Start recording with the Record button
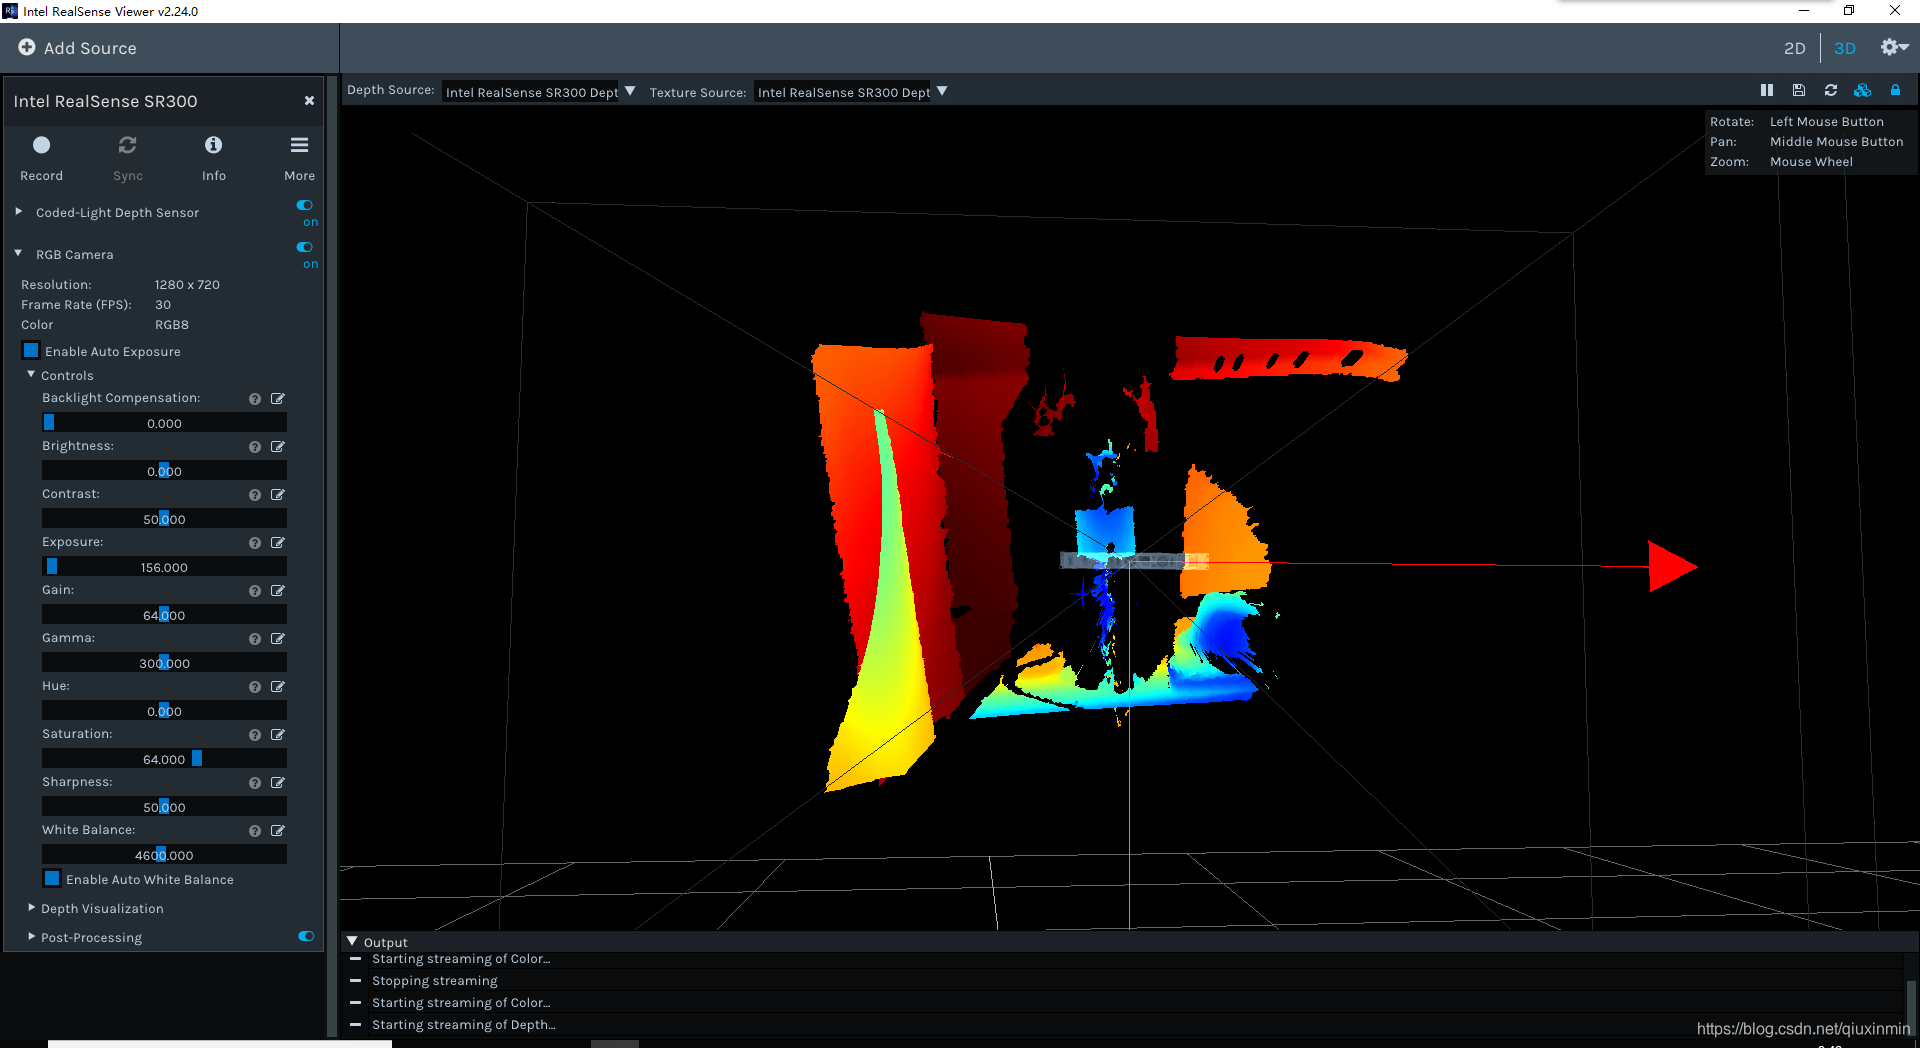 pos(41,145)
